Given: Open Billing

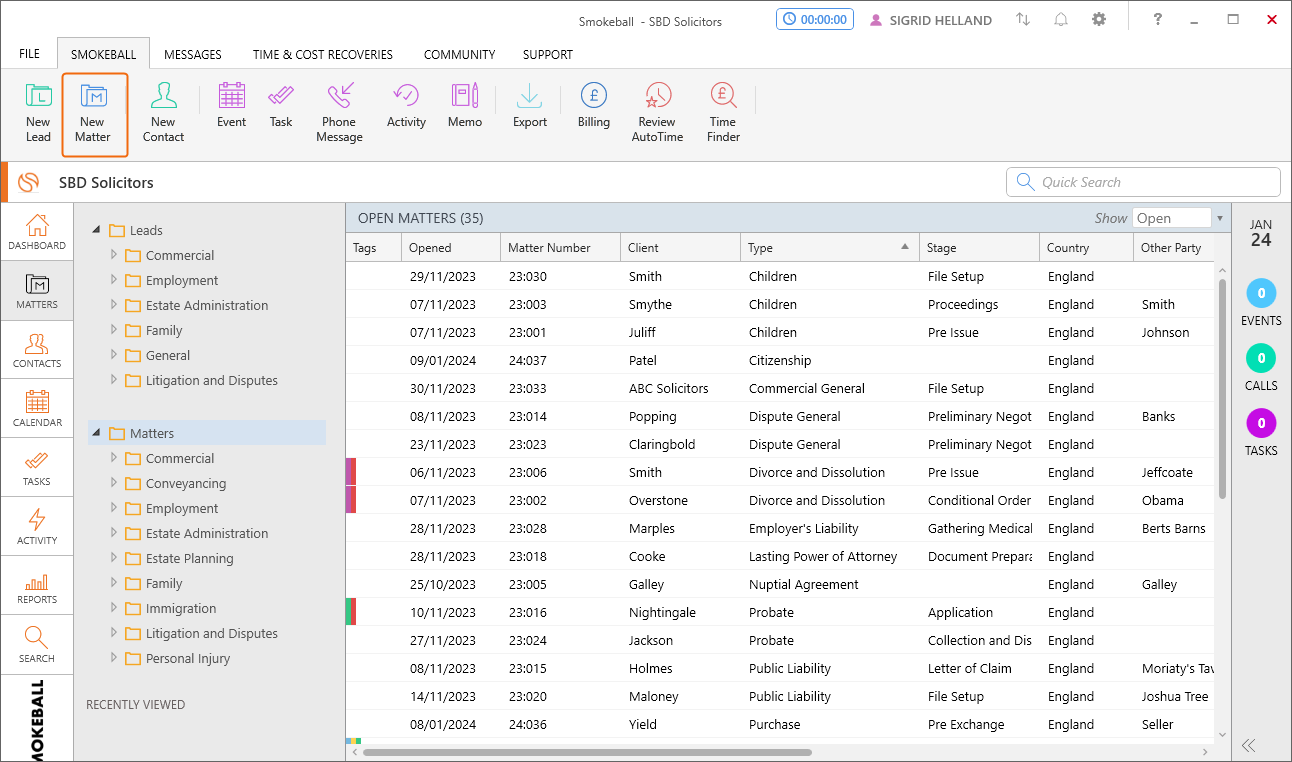Looking at the screenshot, I should [x=594, y=105].
